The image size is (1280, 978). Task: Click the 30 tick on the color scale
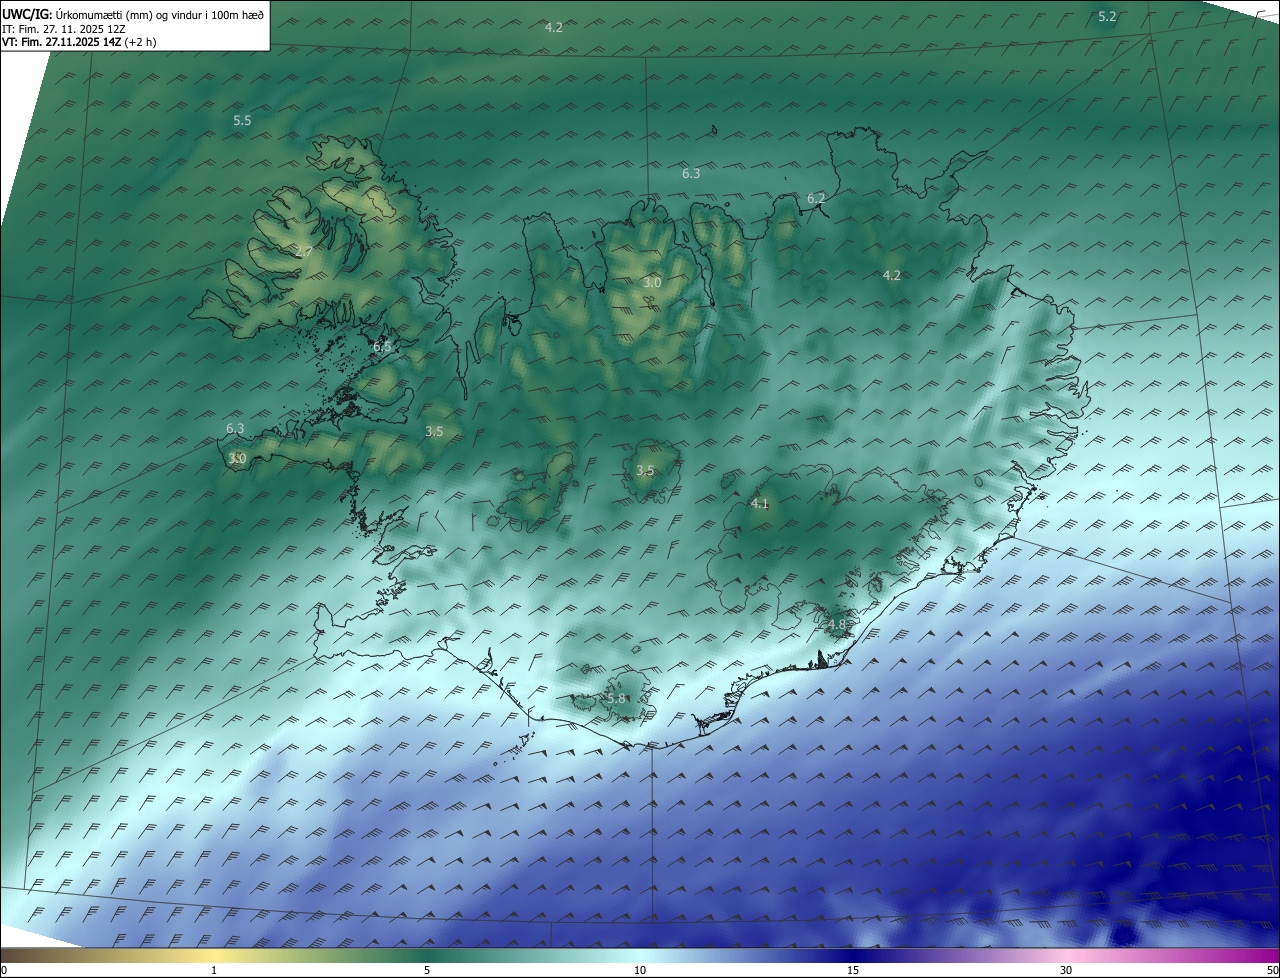(1066, 970)
